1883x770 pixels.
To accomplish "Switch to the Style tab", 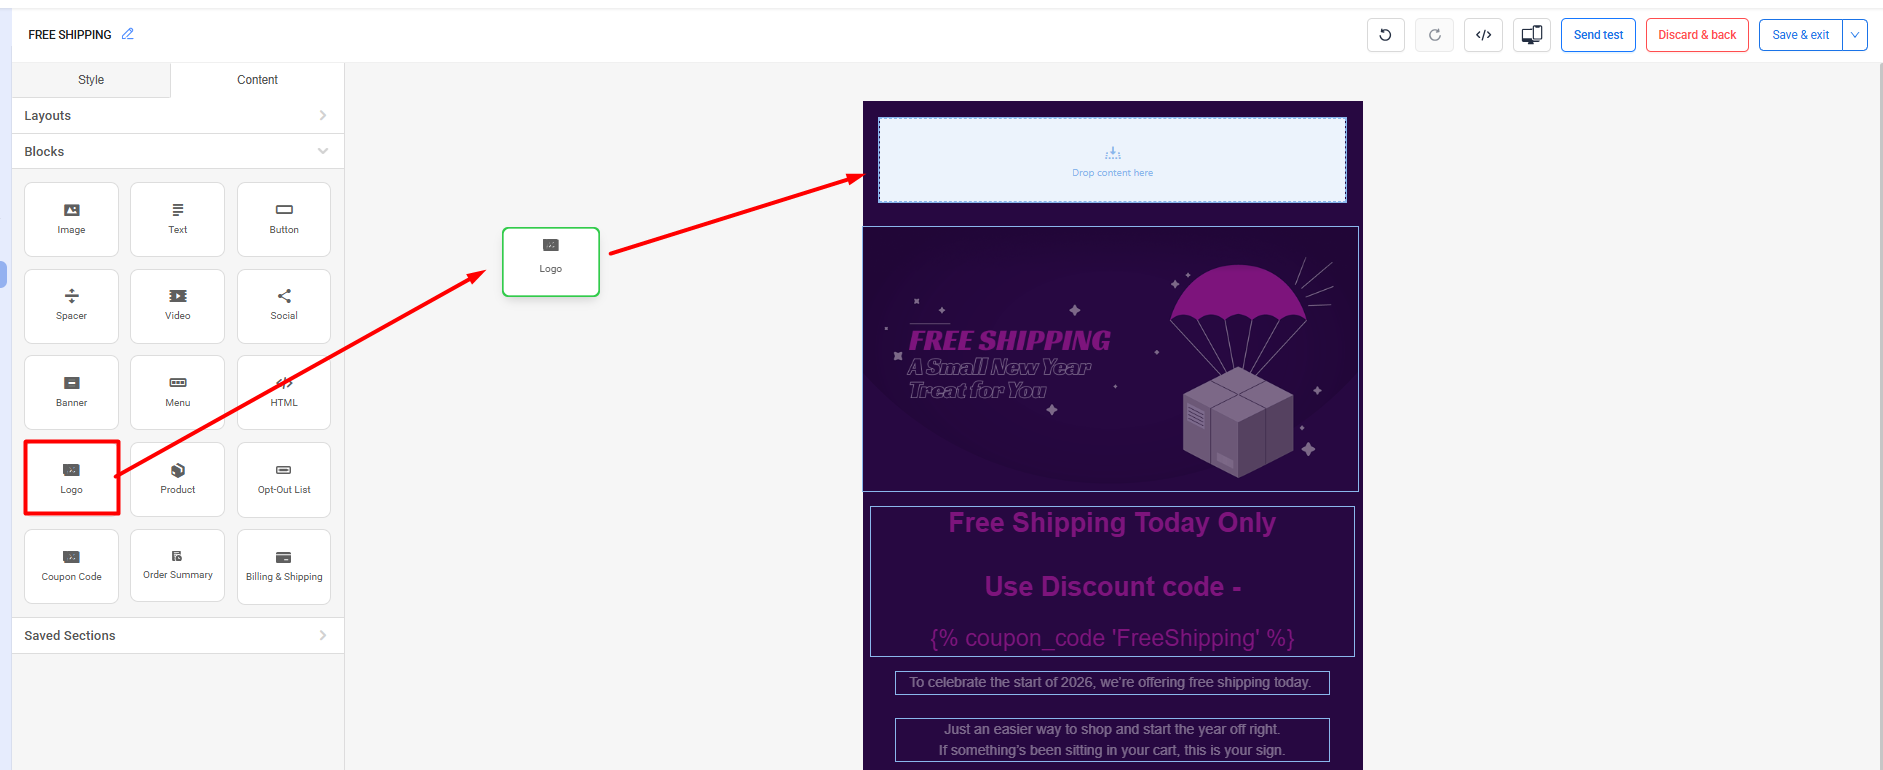I will [91, 80].
